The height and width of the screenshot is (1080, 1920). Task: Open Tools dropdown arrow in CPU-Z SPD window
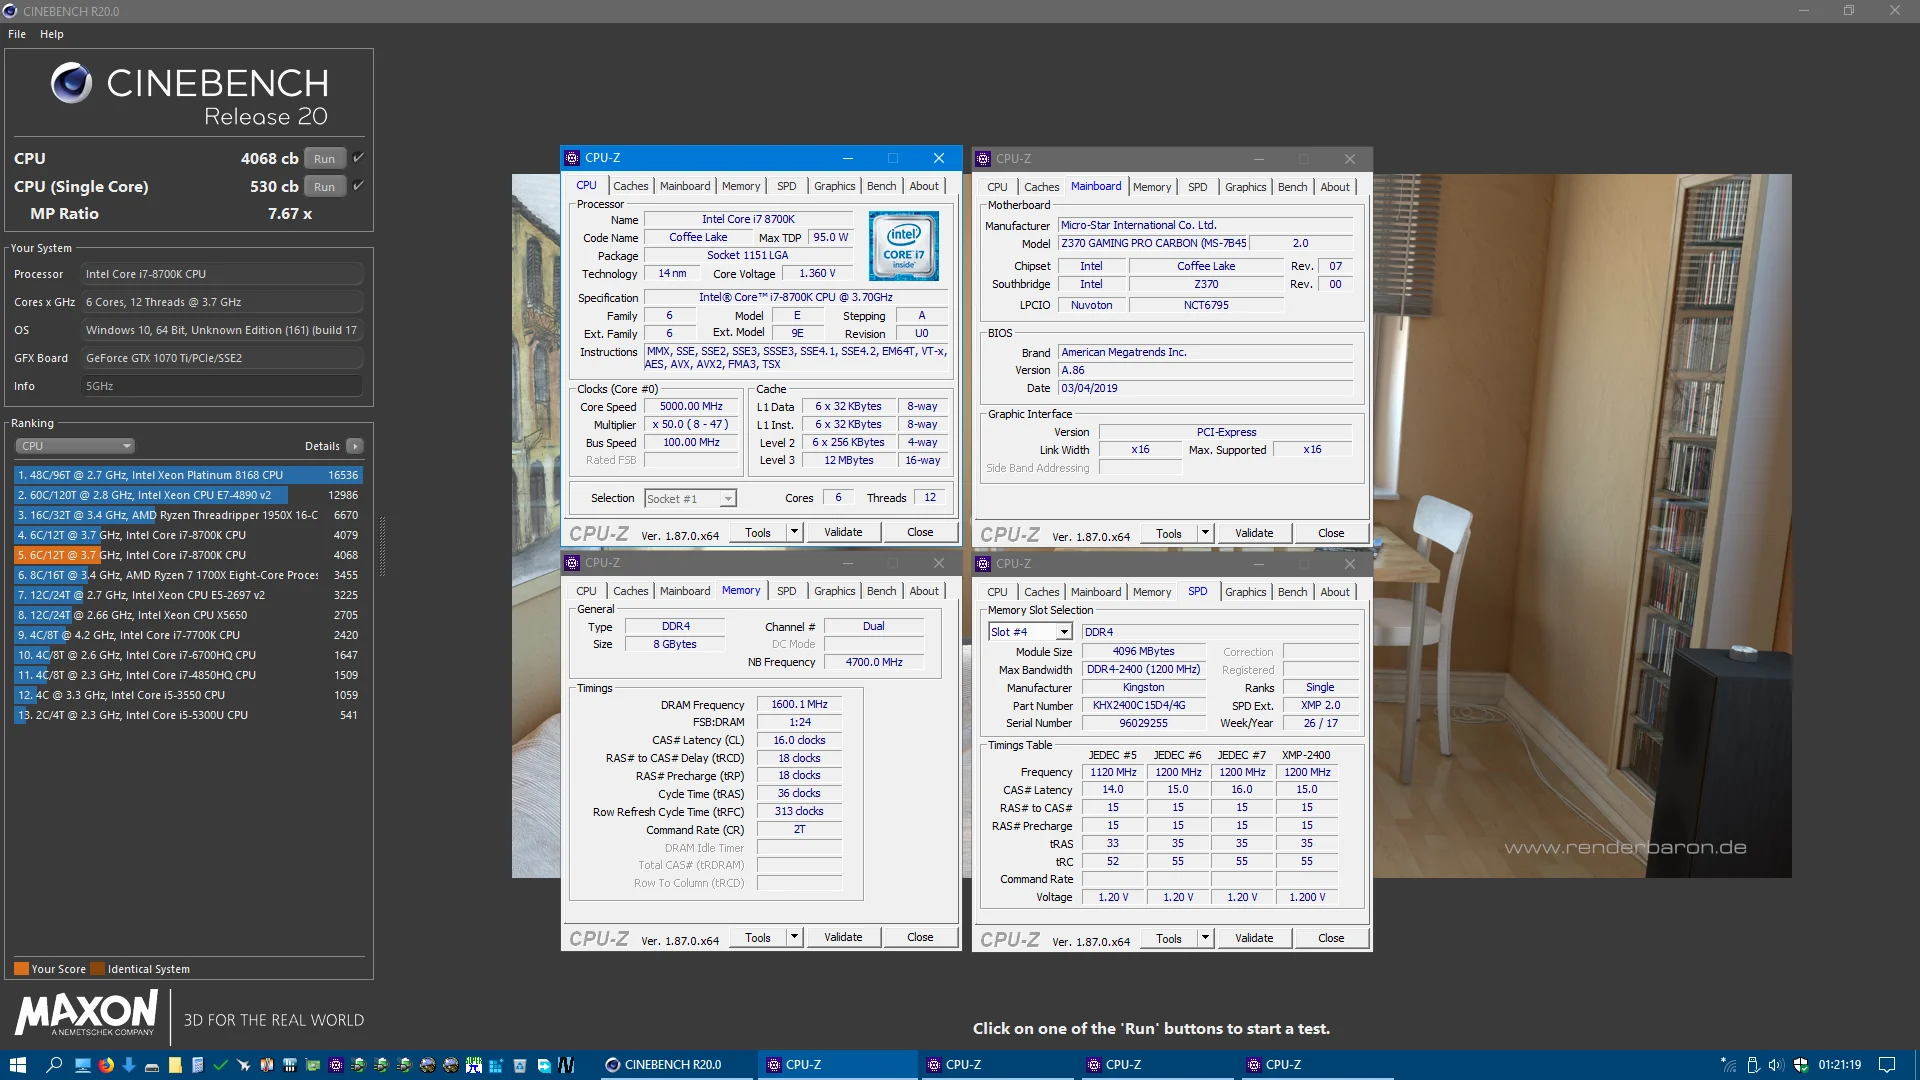tap(1206, 938)
